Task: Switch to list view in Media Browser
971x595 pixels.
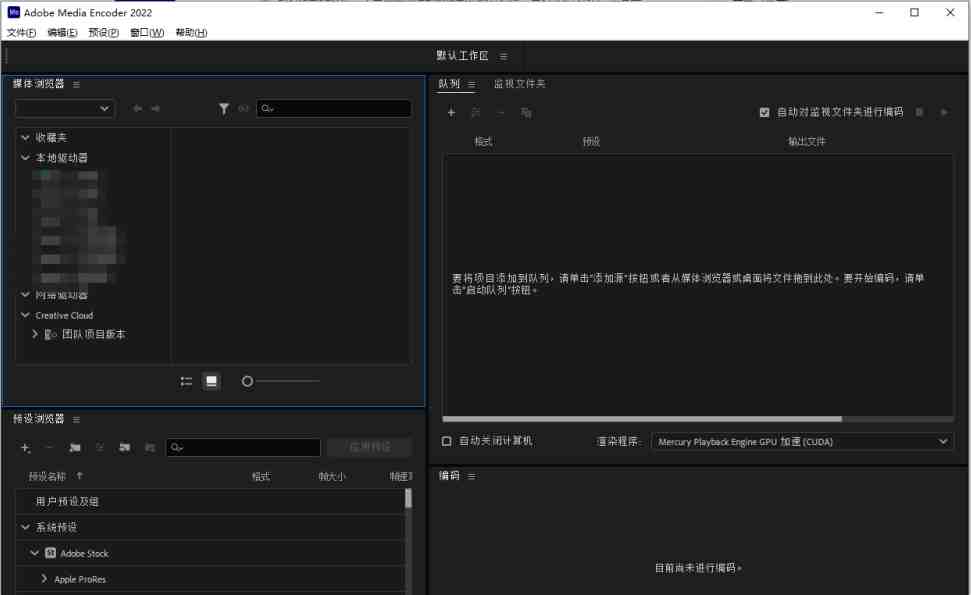Action: pyautogui.click(x=186, y=381)
